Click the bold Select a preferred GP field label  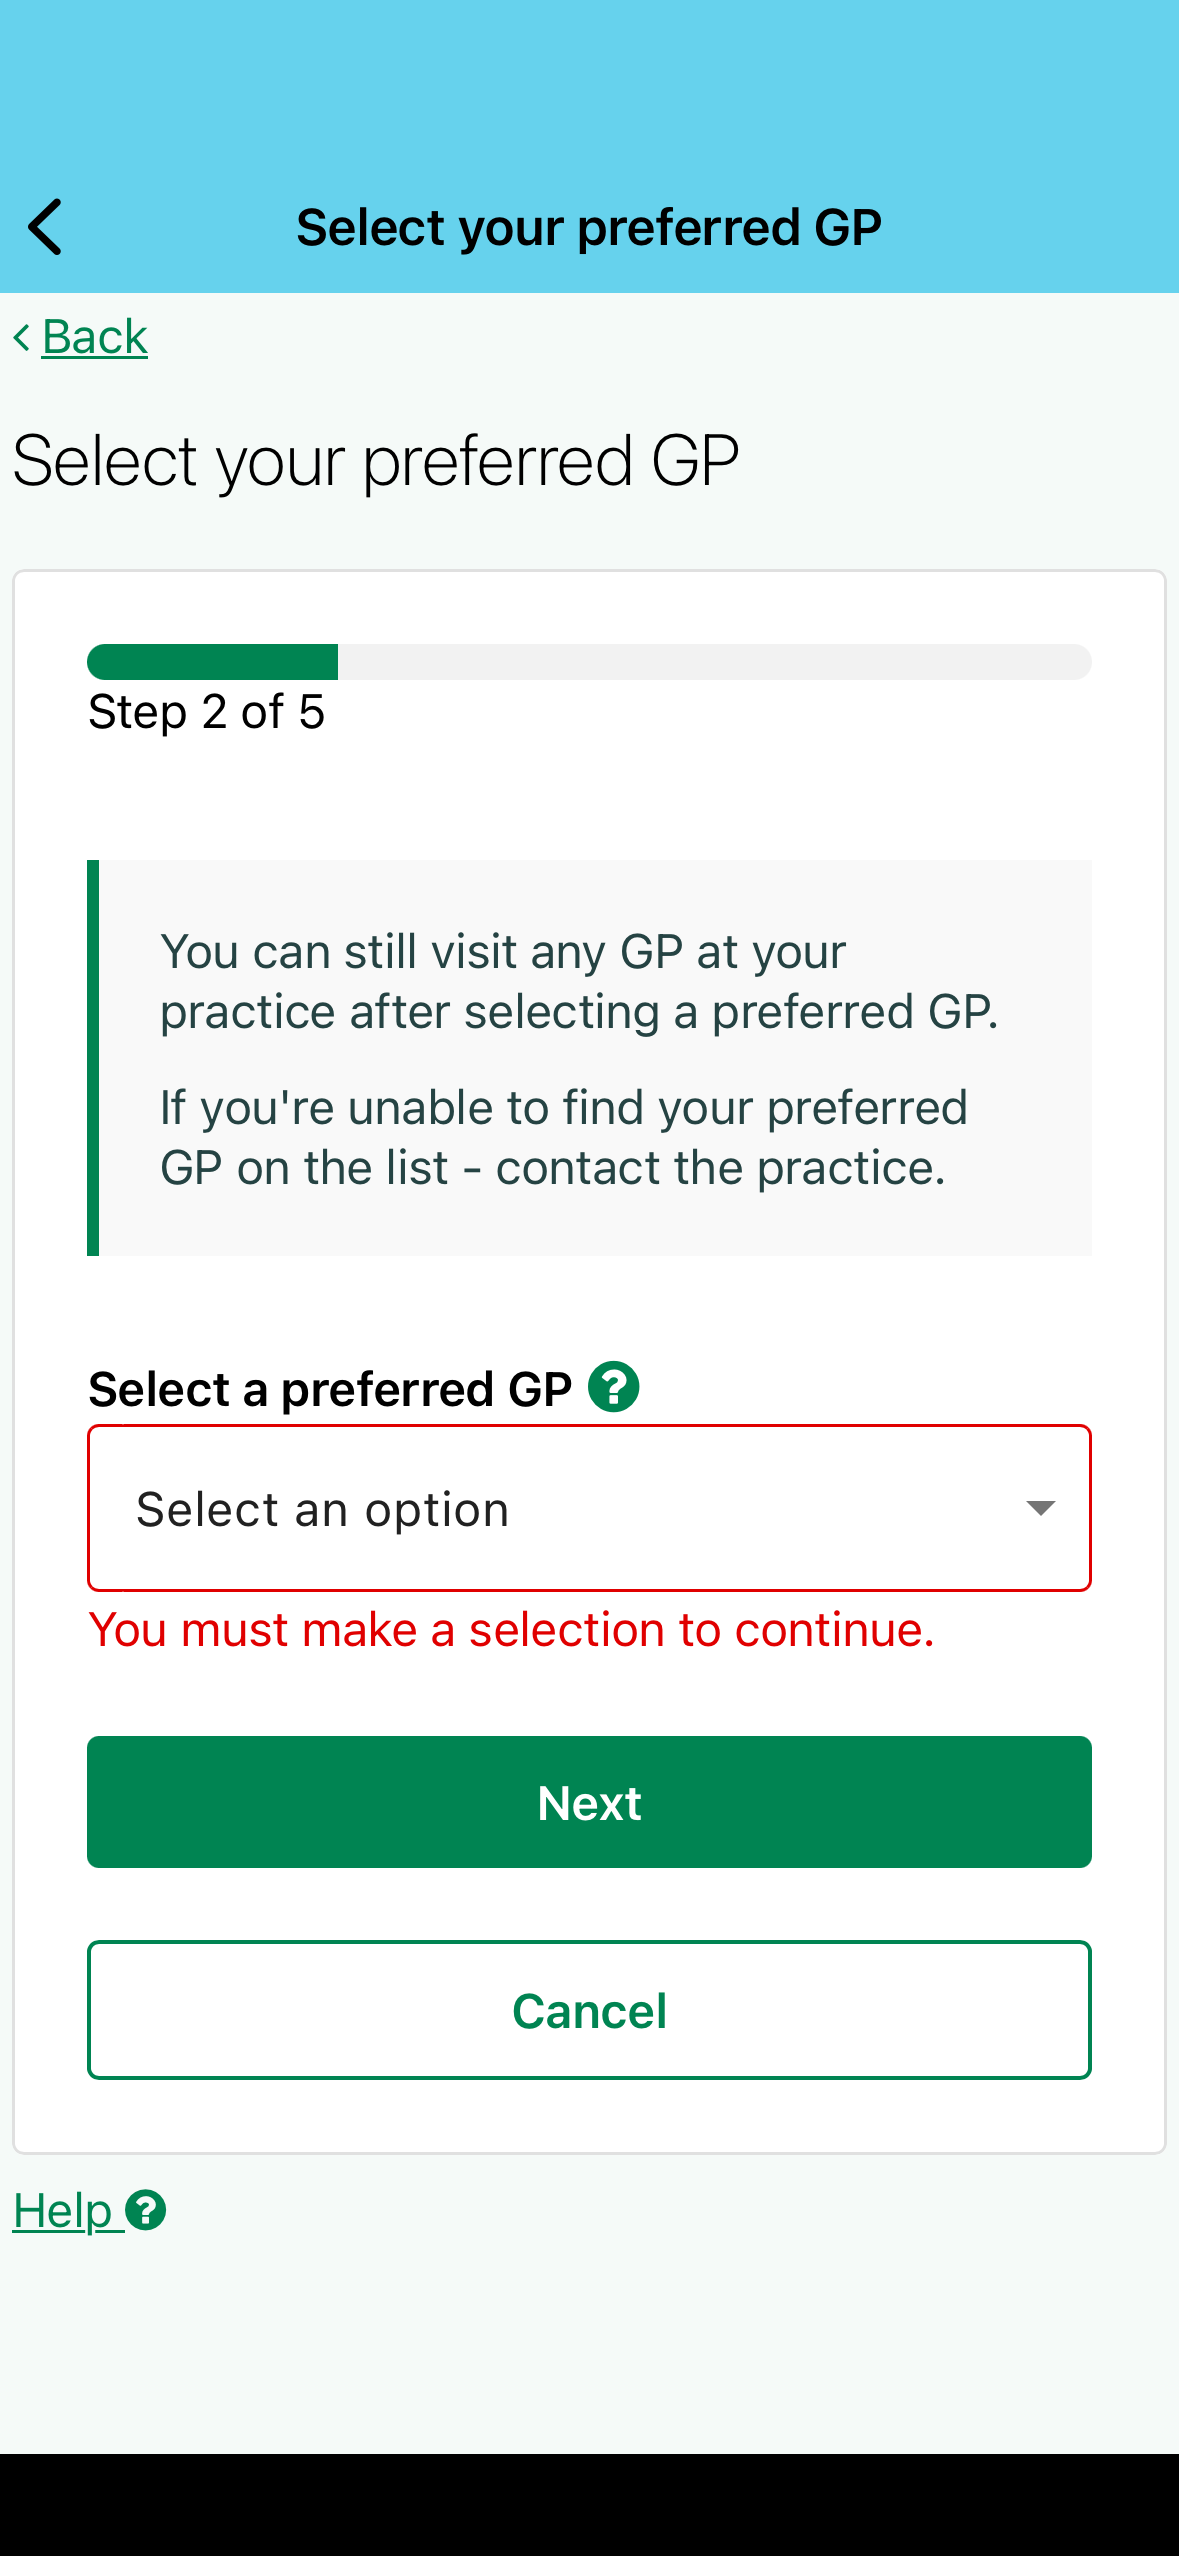(x=330, y=1389)
